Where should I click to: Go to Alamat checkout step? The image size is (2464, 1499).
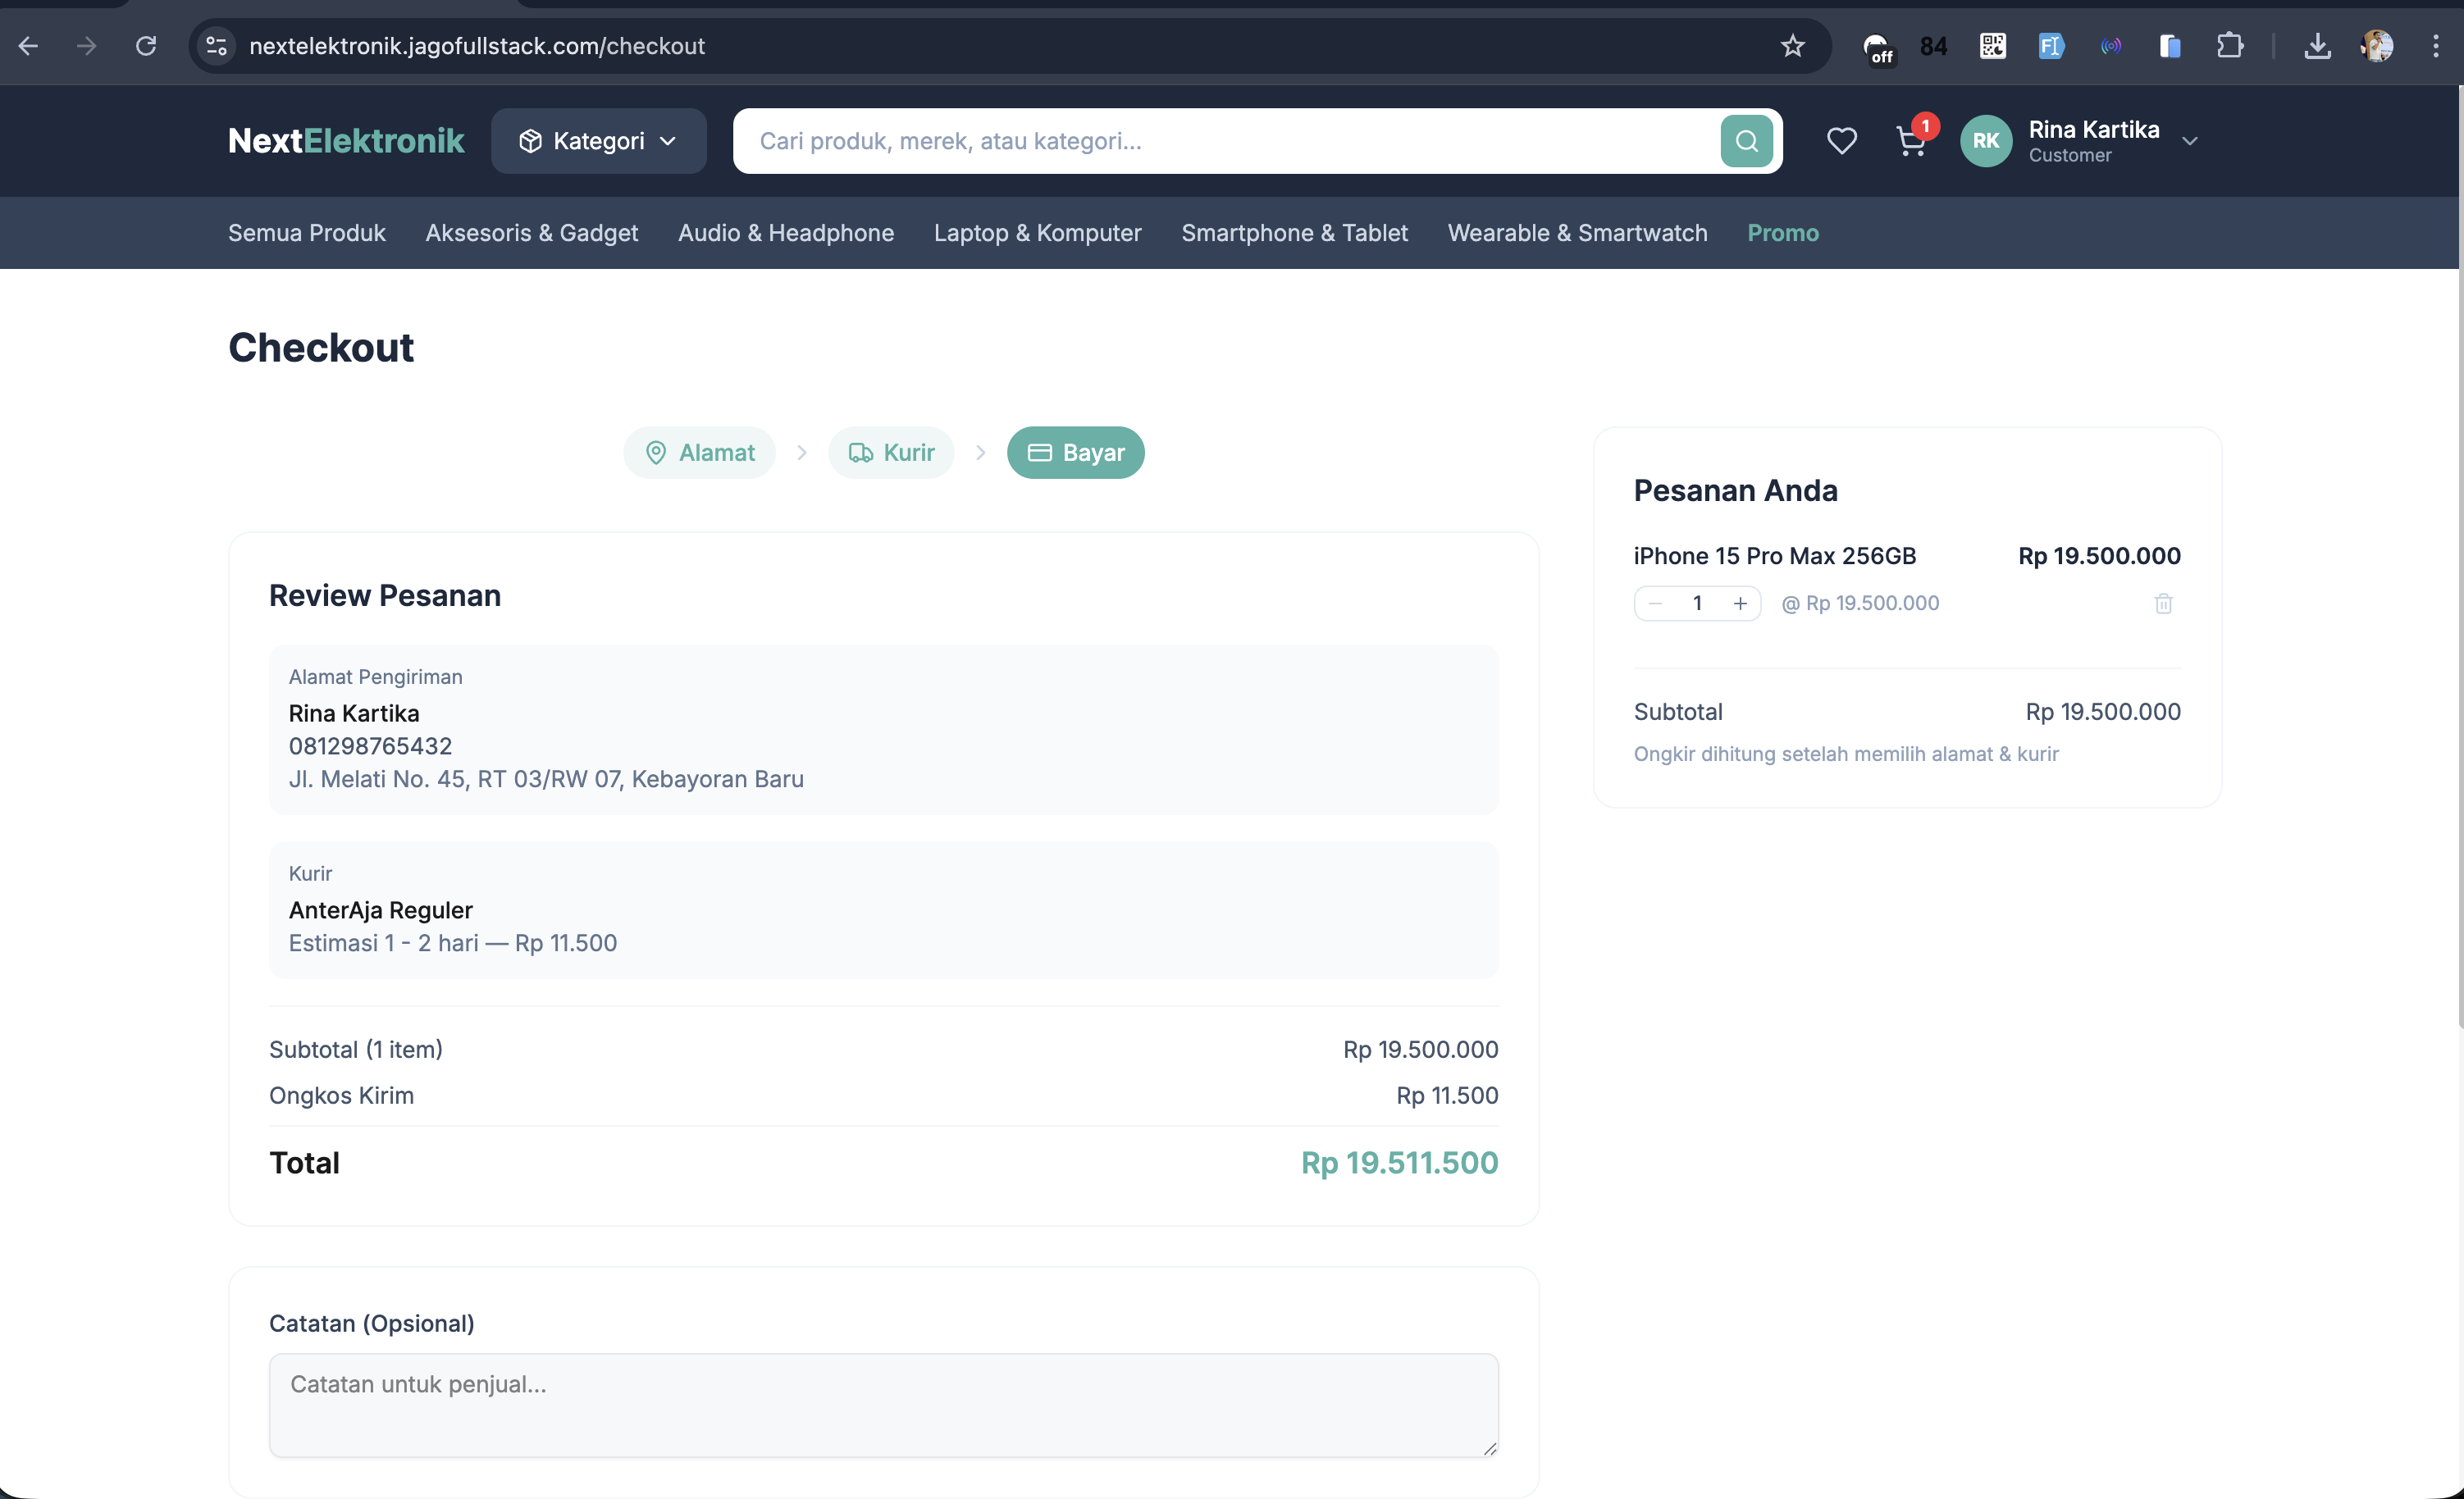pyautogui.click(x=699, y=453)
